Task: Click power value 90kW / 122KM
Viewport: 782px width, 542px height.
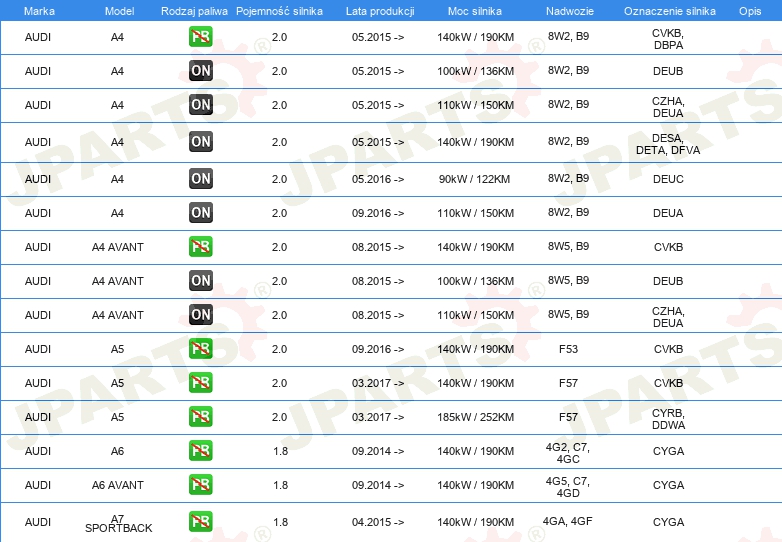Action: coord(474,179)
